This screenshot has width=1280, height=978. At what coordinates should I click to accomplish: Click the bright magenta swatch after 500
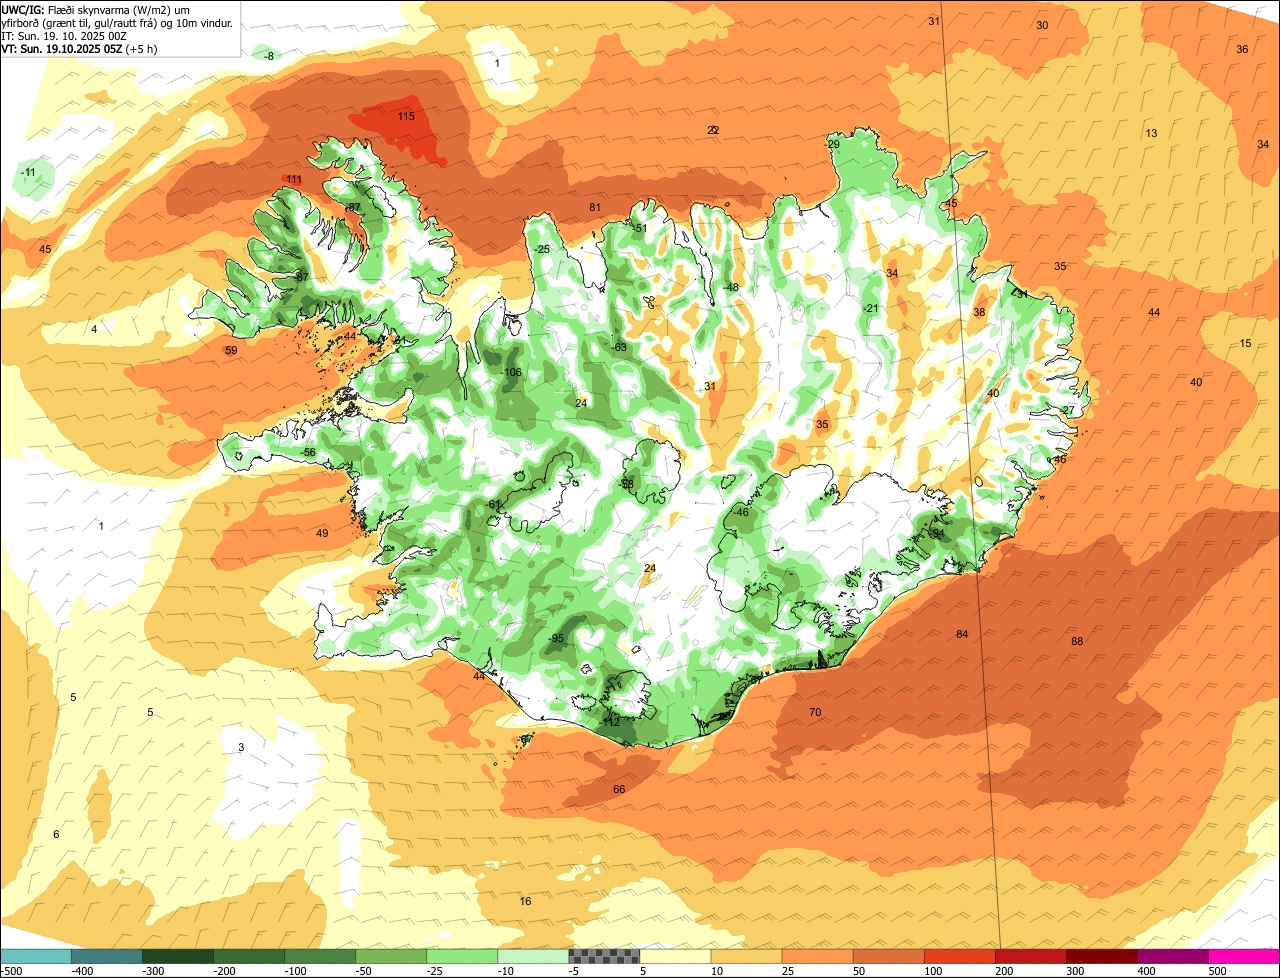click(x=1244, y=956)
